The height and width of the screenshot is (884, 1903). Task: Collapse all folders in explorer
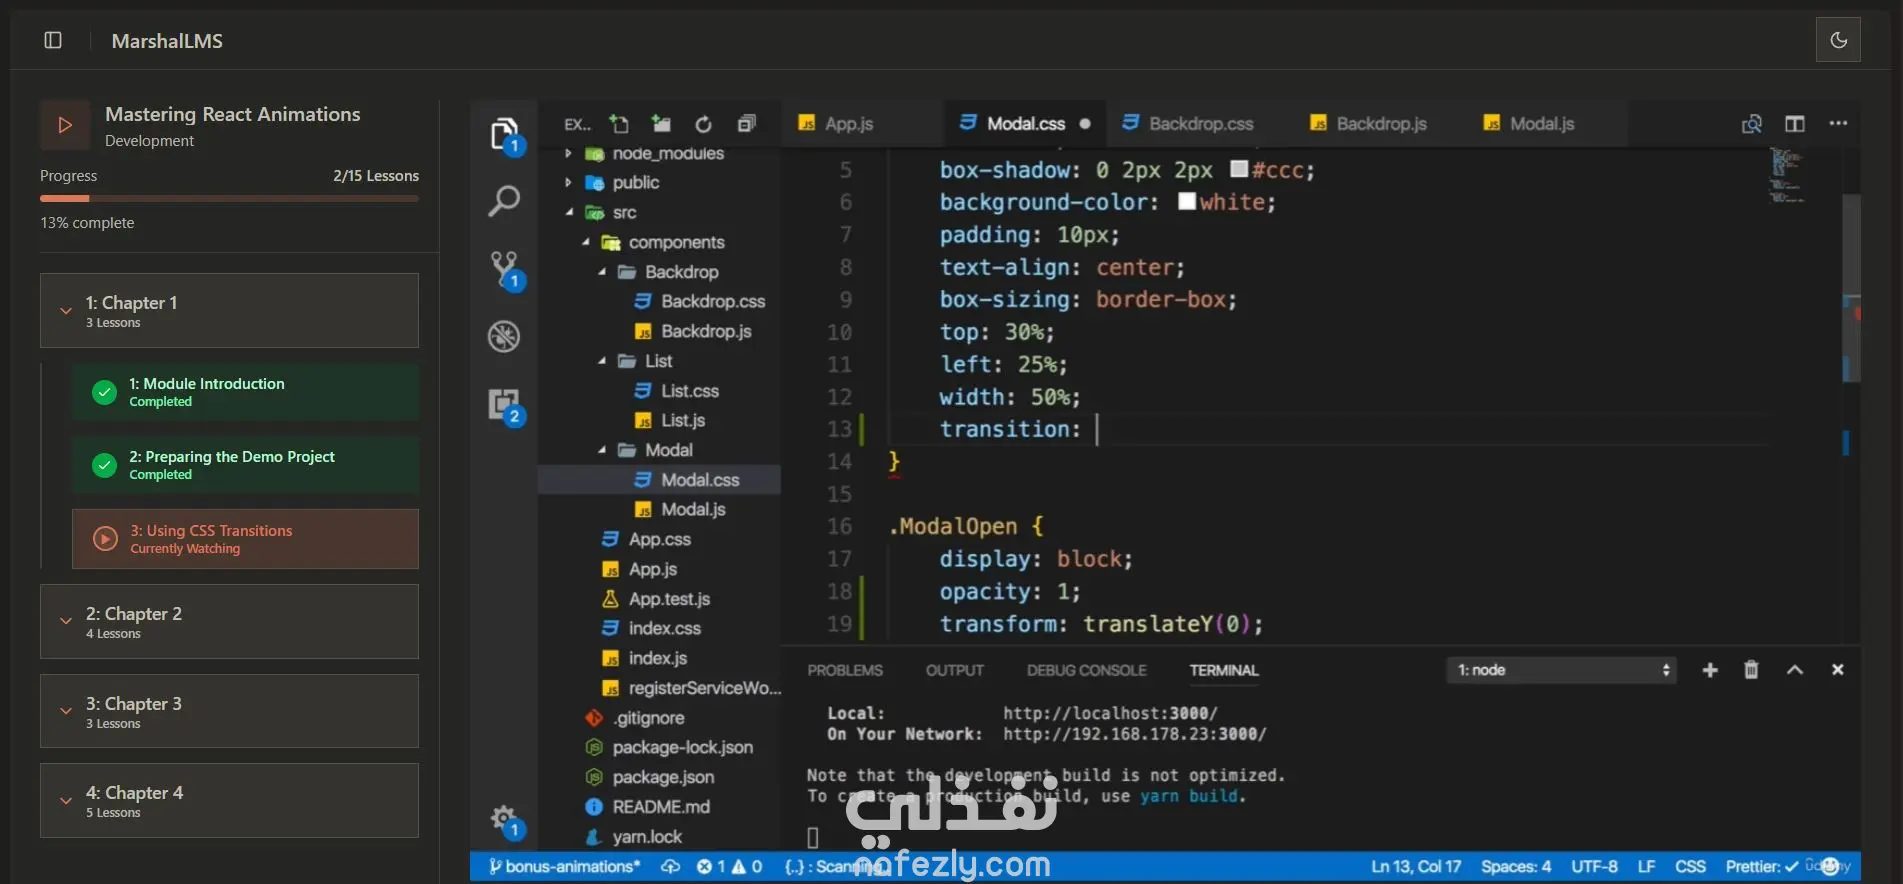[746, 124]
